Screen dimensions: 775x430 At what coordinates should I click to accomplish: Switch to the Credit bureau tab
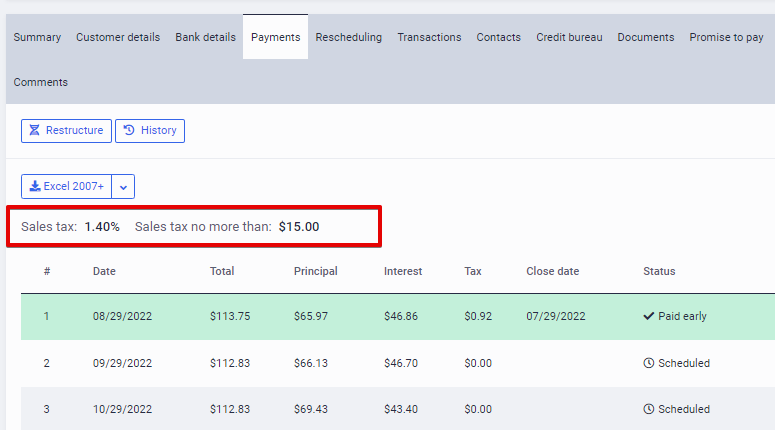point(569,37)
